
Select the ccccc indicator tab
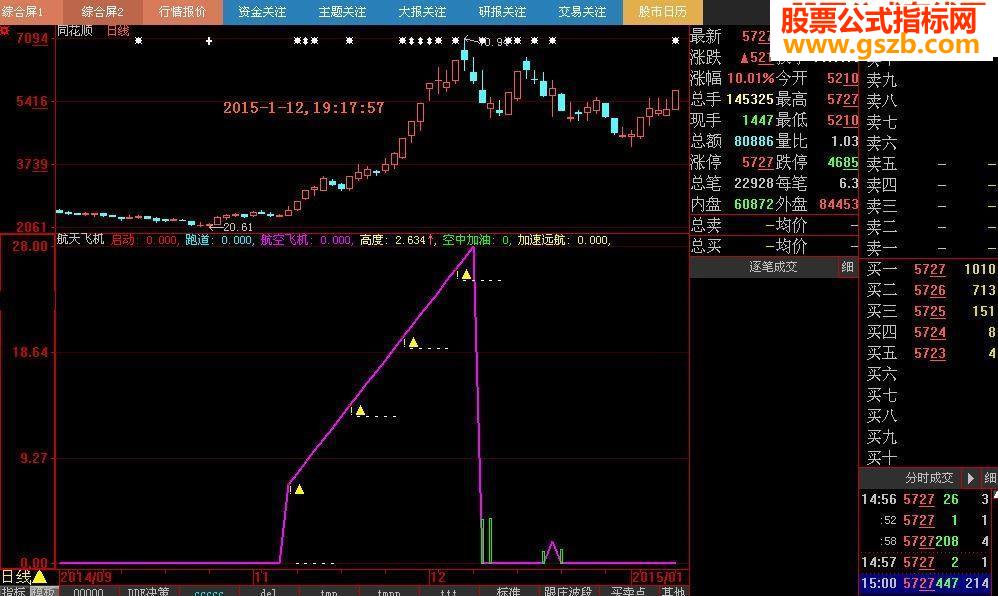209,592
